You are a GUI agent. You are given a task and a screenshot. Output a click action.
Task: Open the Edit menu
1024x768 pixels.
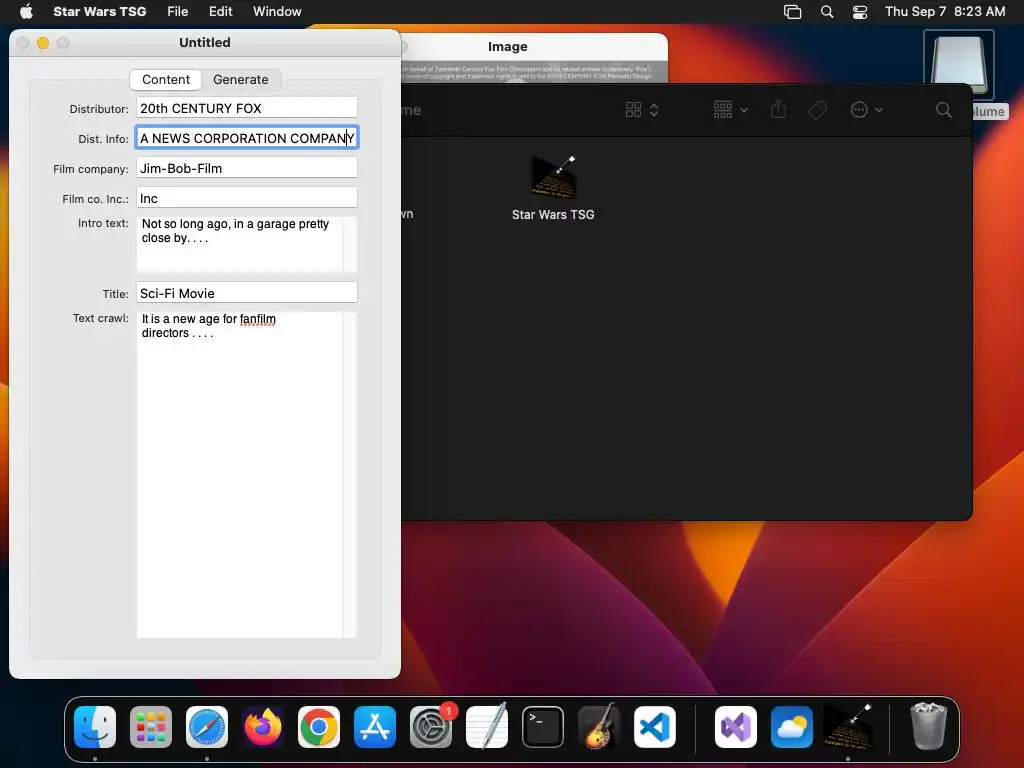point(220,11)
